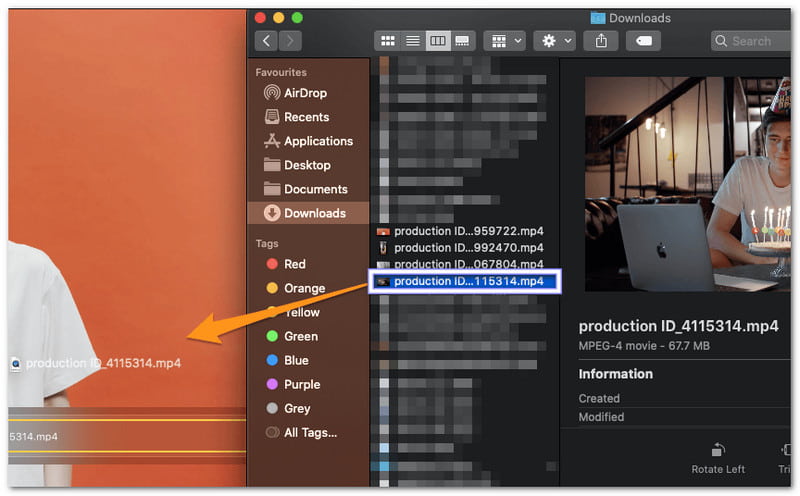Open Recents in the sidebar
The height and width of the screenshot is (496, 800).
tap(306, 117)
